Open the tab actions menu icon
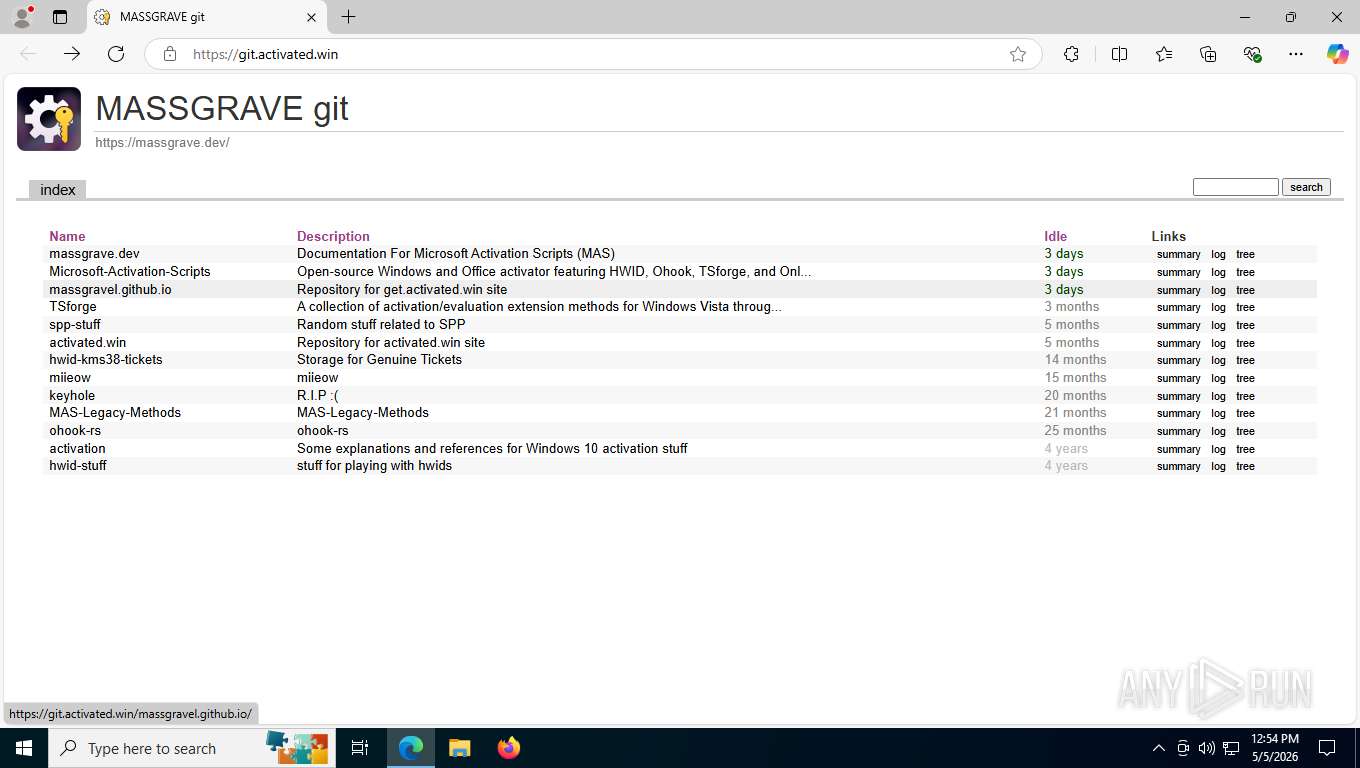Viewport: 1360px width, 768px height. 60,17
